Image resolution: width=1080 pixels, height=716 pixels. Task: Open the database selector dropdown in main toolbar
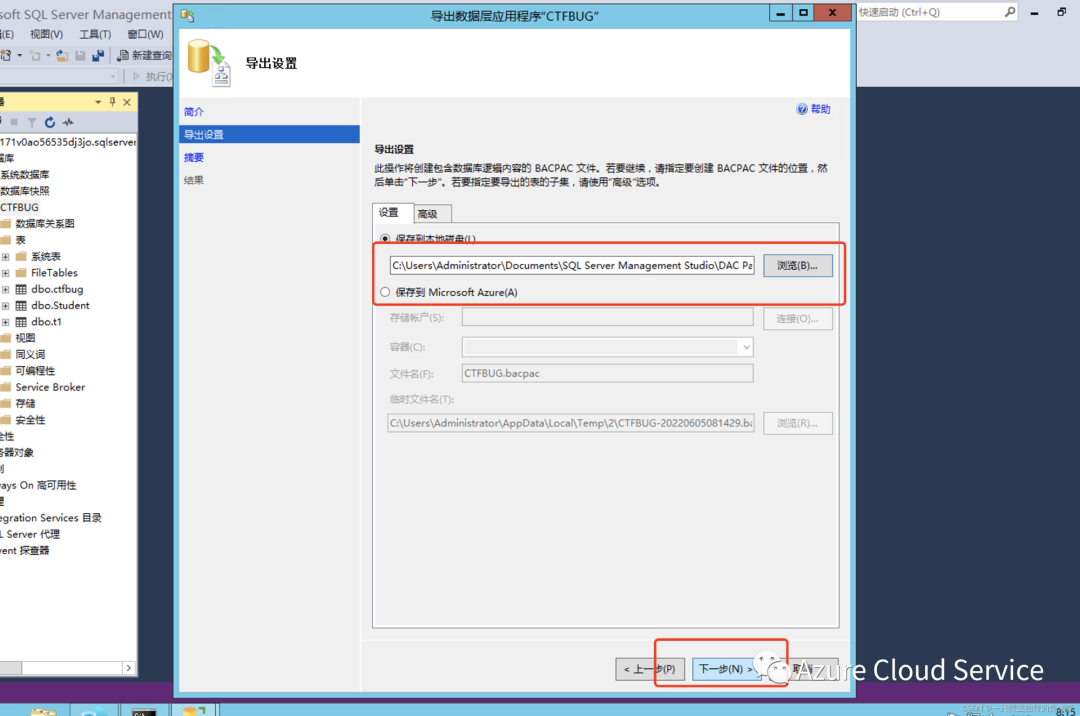[113, 76]
